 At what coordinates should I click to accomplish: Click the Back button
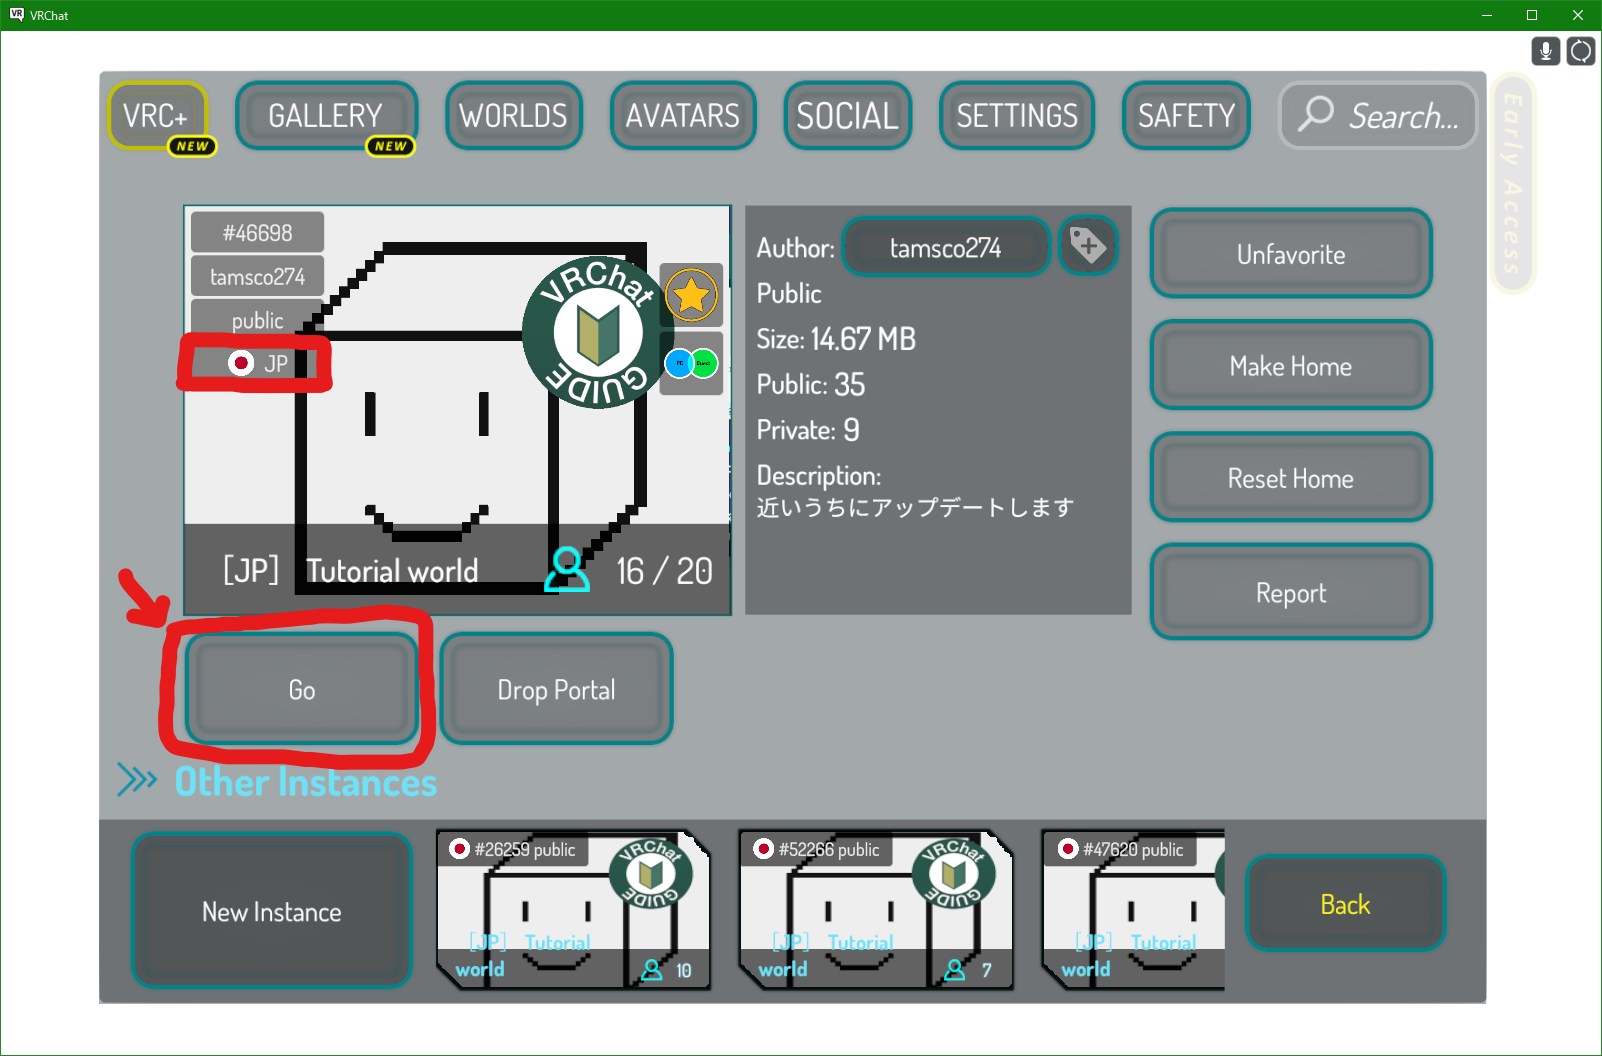pos(1346,904)
